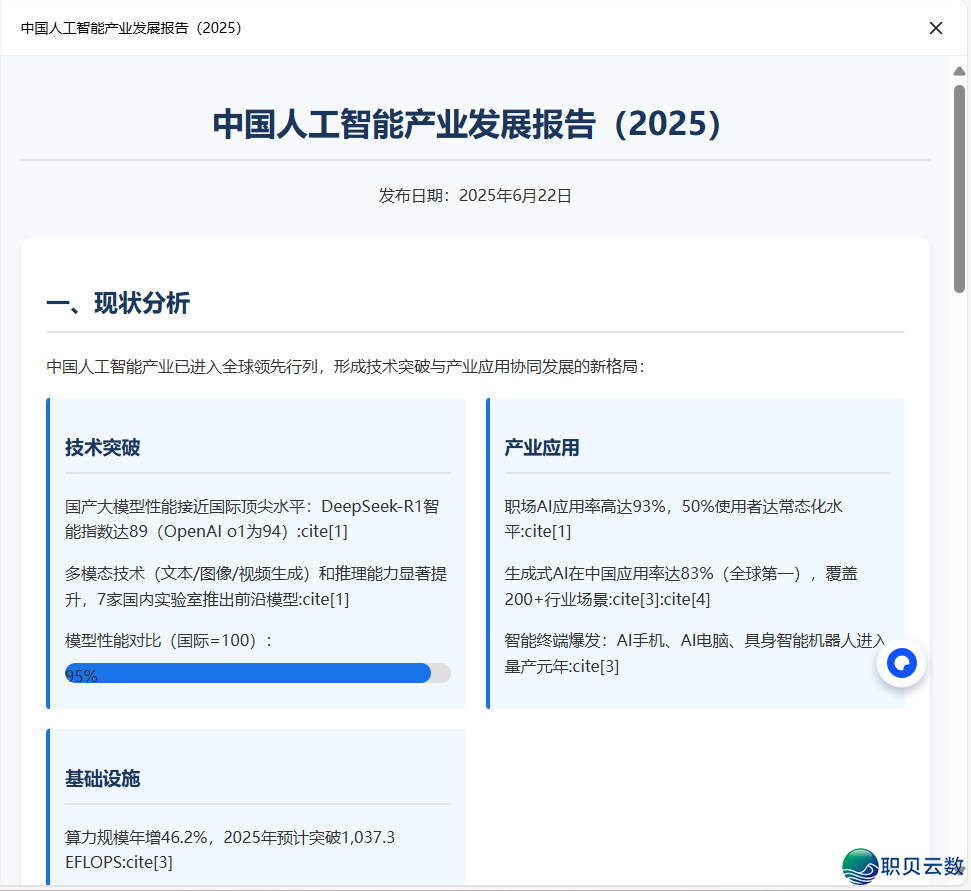The width and height of the screenshot is (971, 891).
Task: Click the 基础设施 card heading
Action: click(x=103, y=778)
